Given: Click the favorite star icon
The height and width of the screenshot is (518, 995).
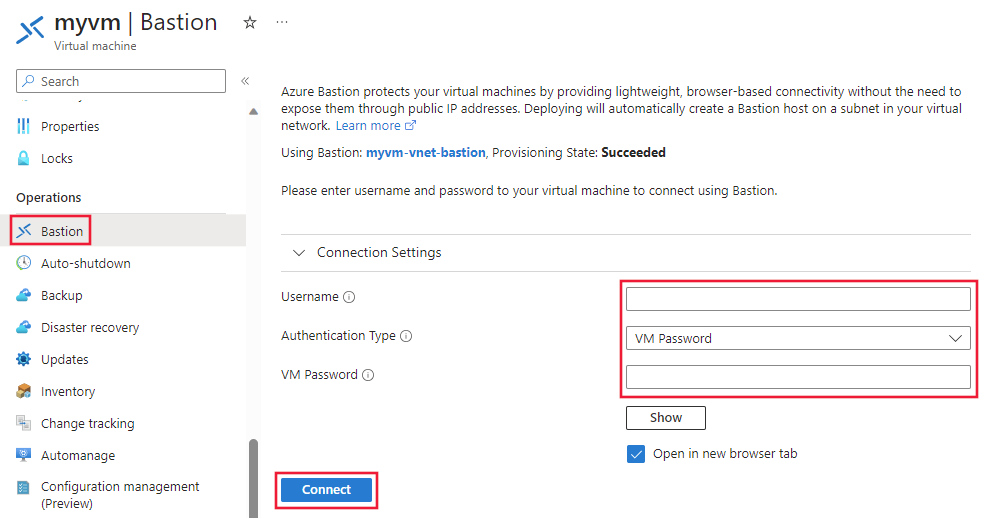Looking at the screenshot, I should point(250,22).
